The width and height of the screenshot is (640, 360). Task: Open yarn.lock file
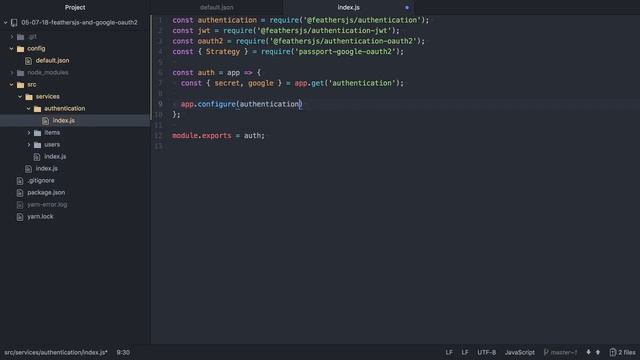pos(40,216)
